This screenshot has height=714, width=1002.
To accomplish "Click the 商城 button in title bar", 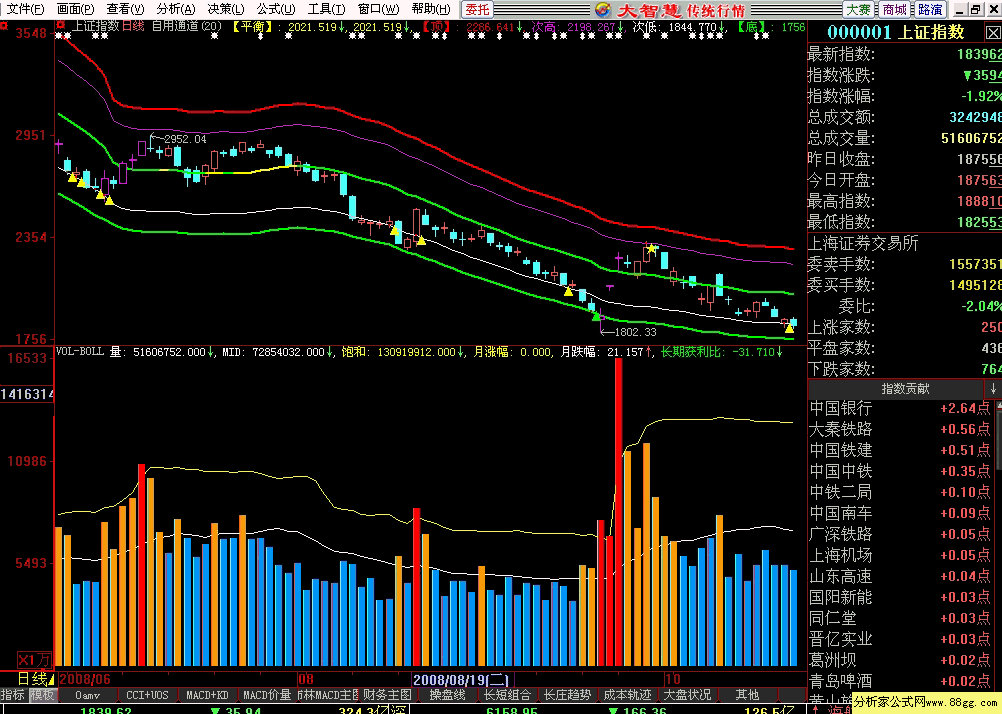I will tap(894, 10).
